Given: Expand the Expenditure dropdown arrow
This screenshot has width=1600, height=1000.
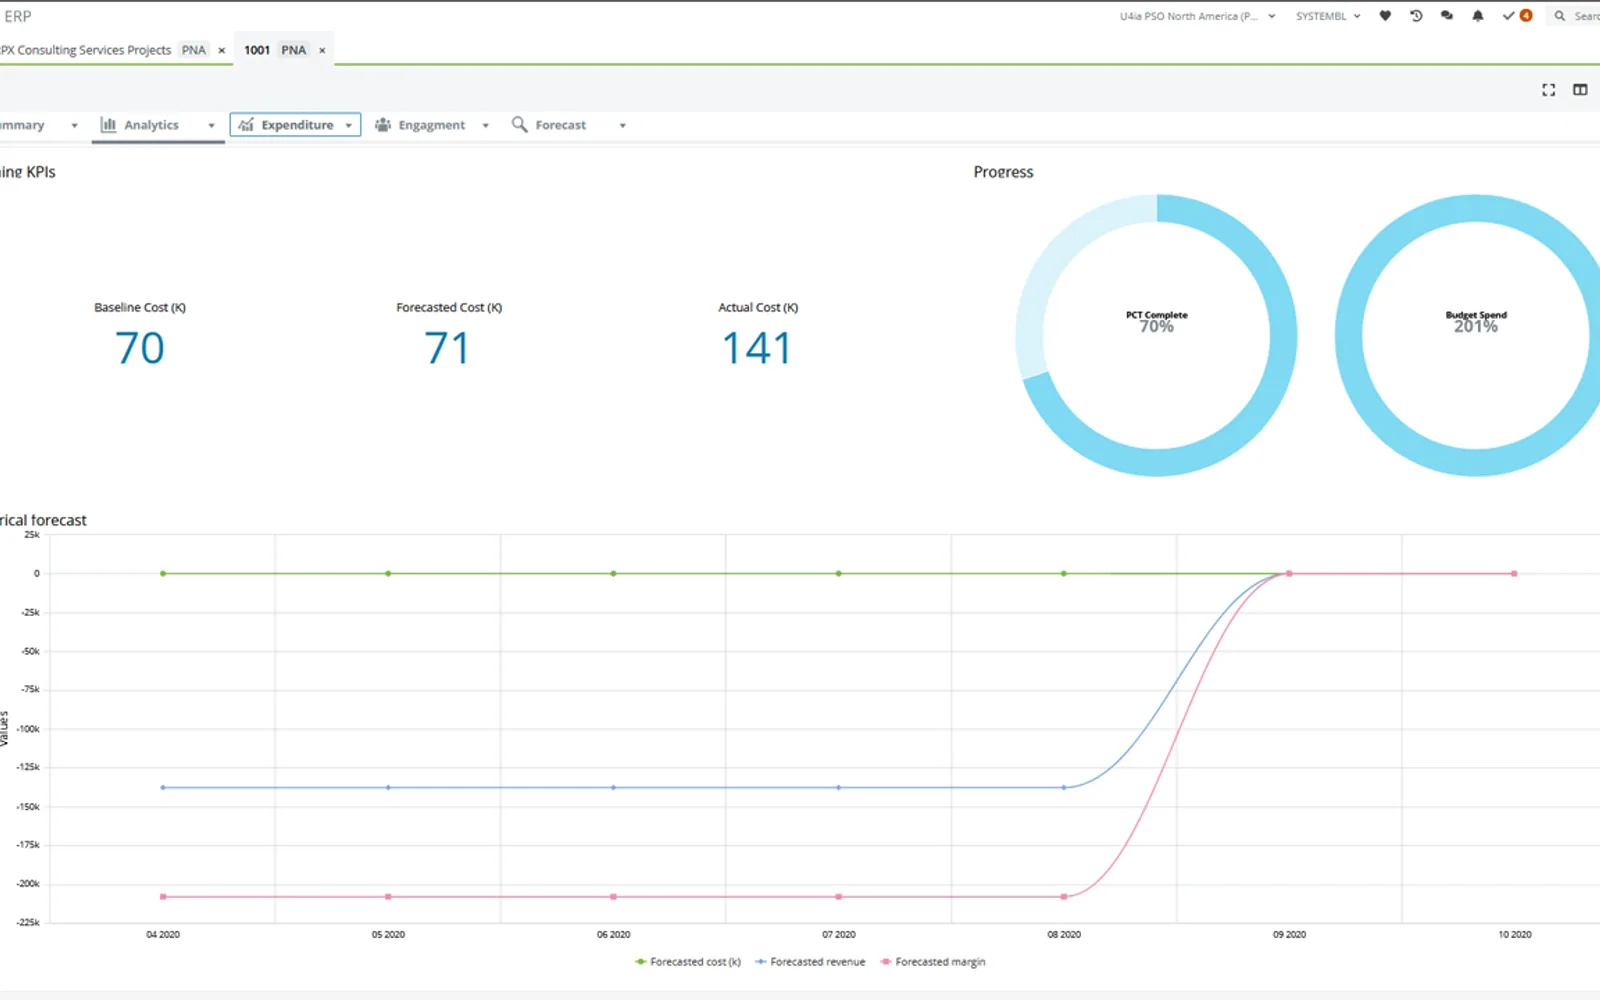Looking at the screenshot, I should [349, 126].
